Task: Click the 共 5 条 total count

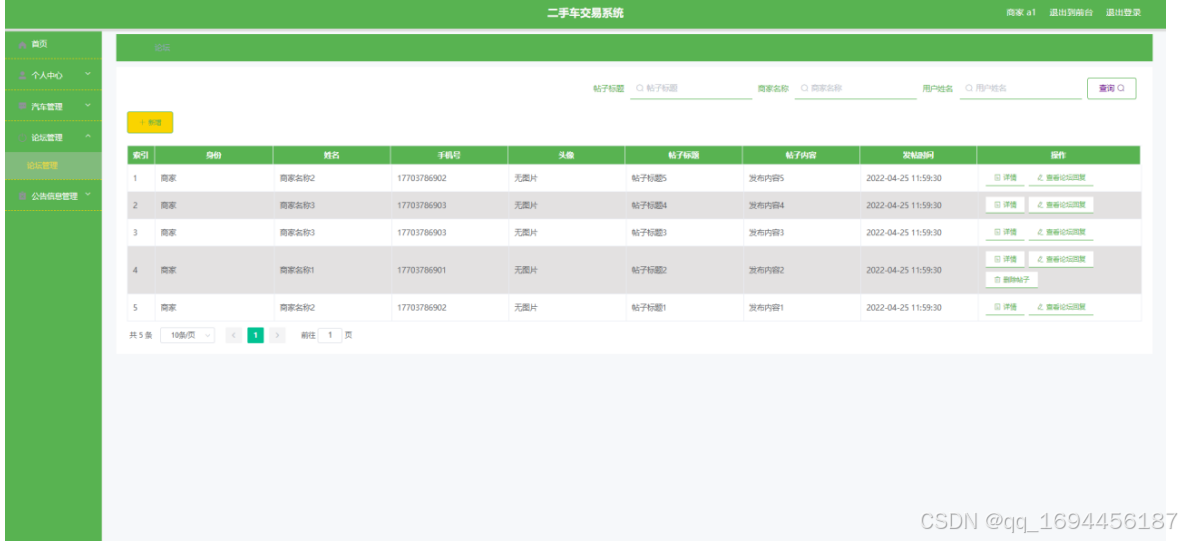Action: 140,335
